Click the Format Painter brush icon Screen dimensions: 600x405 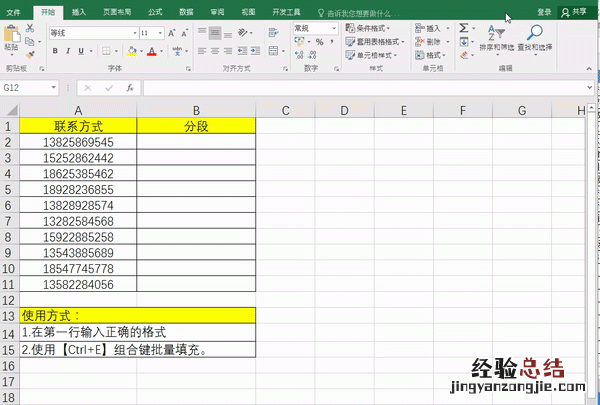click(x=29, y=54)
